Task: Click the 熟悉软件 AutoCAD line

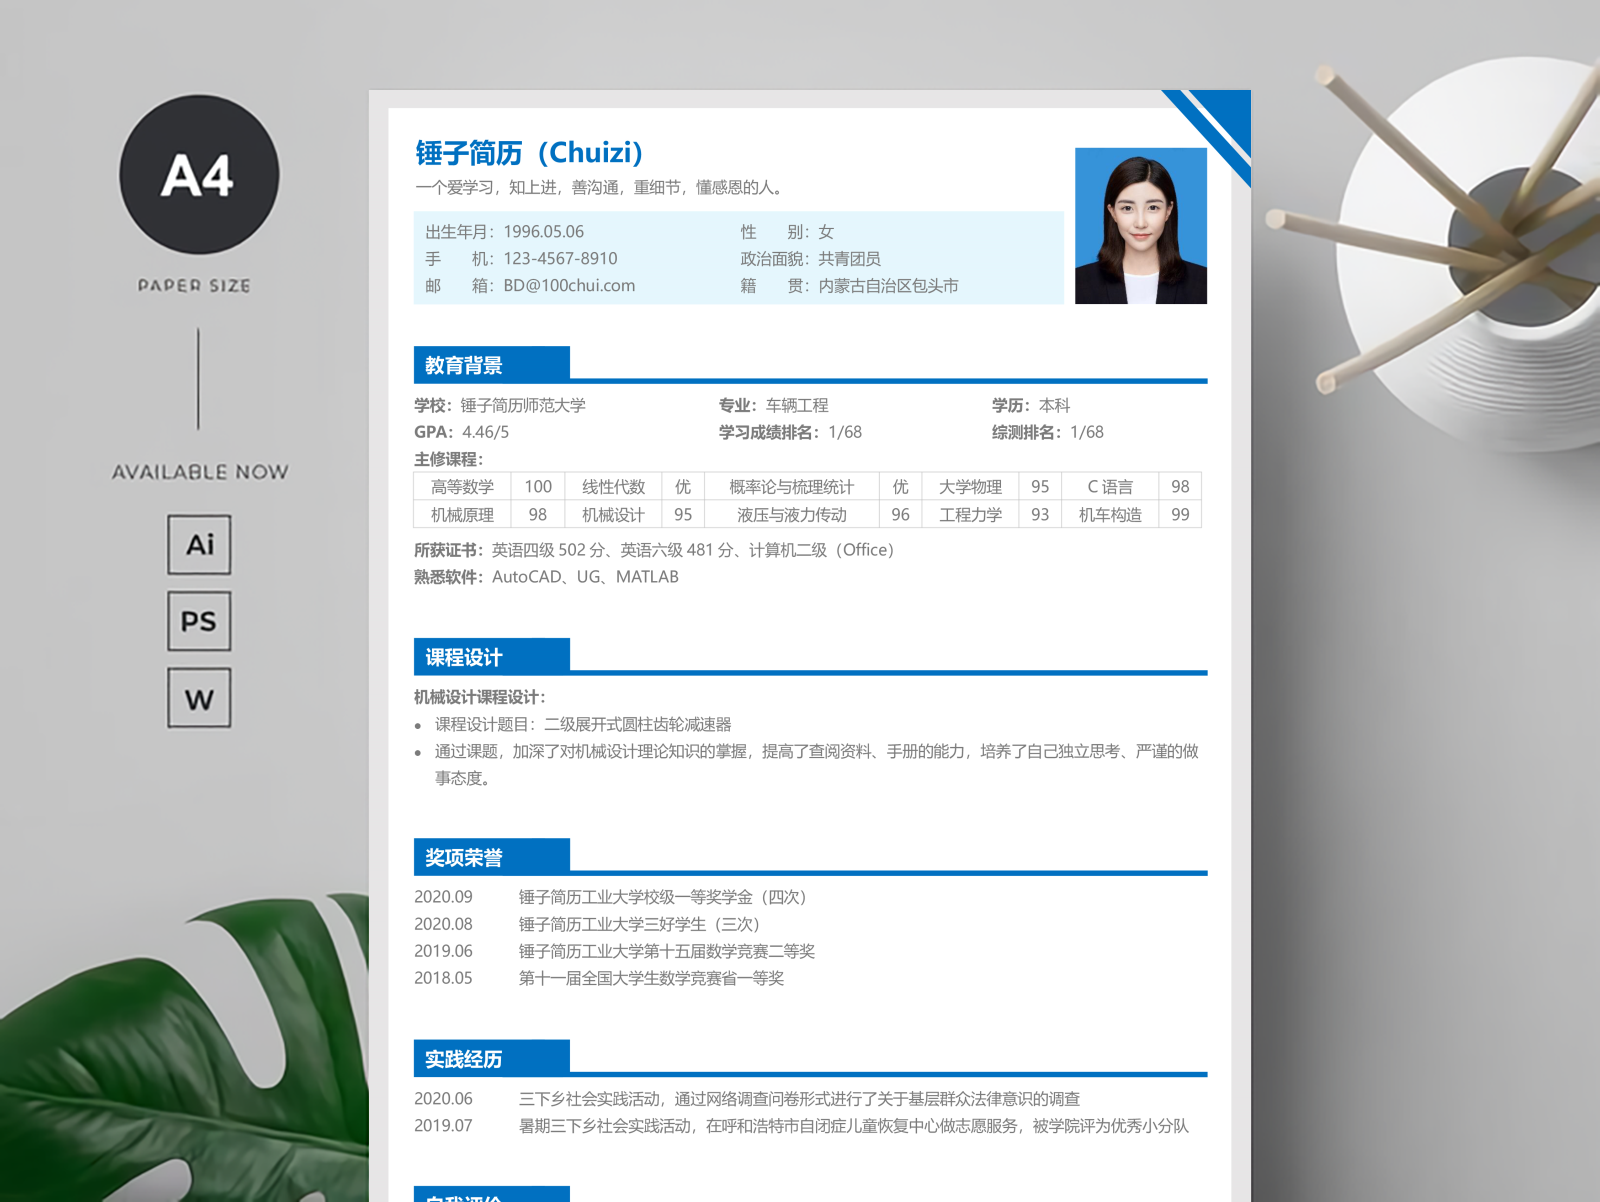Action: (x=546, y=577)
